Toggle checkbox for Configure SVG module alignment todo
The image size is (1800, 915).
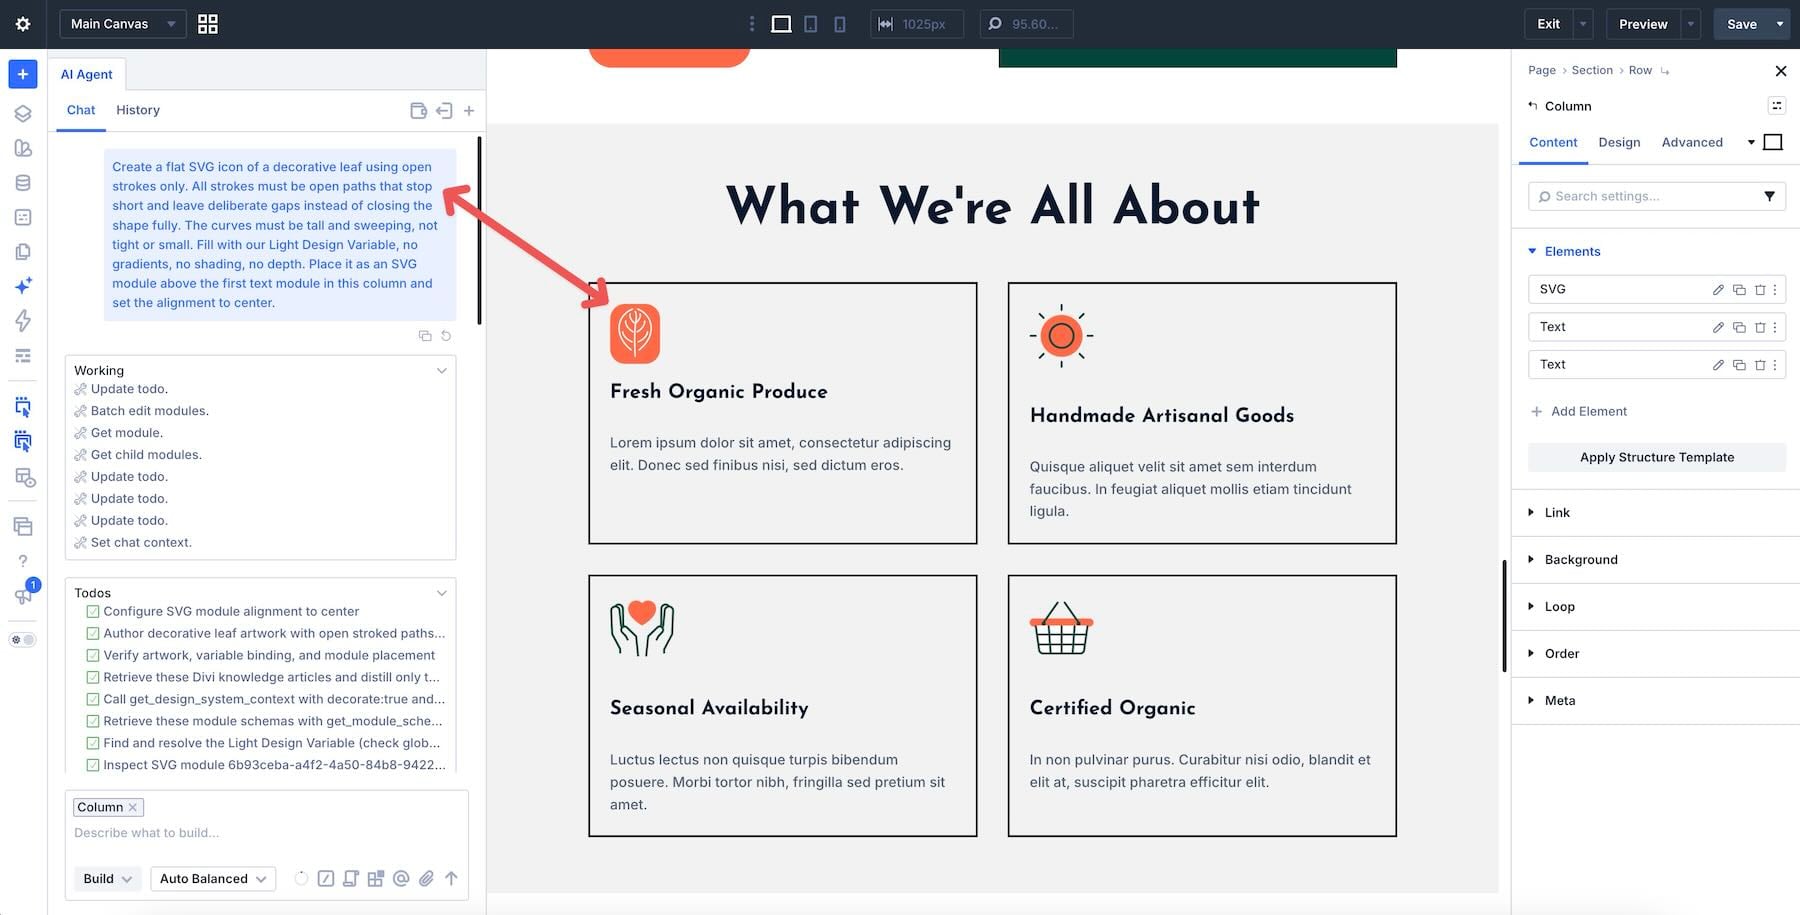point(93,611)
